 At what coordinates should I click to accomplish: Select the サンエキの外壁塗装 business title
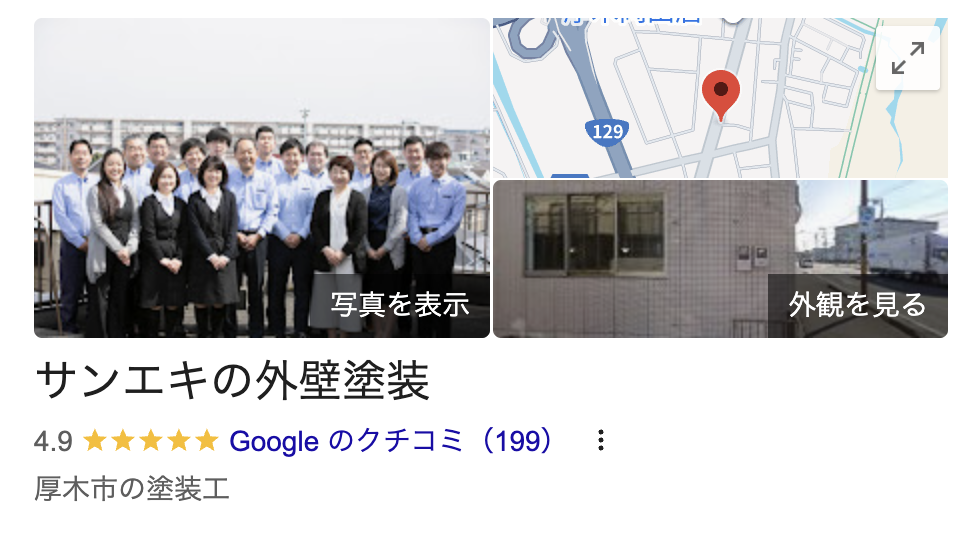pyautogui.click(x=232, y=381)
